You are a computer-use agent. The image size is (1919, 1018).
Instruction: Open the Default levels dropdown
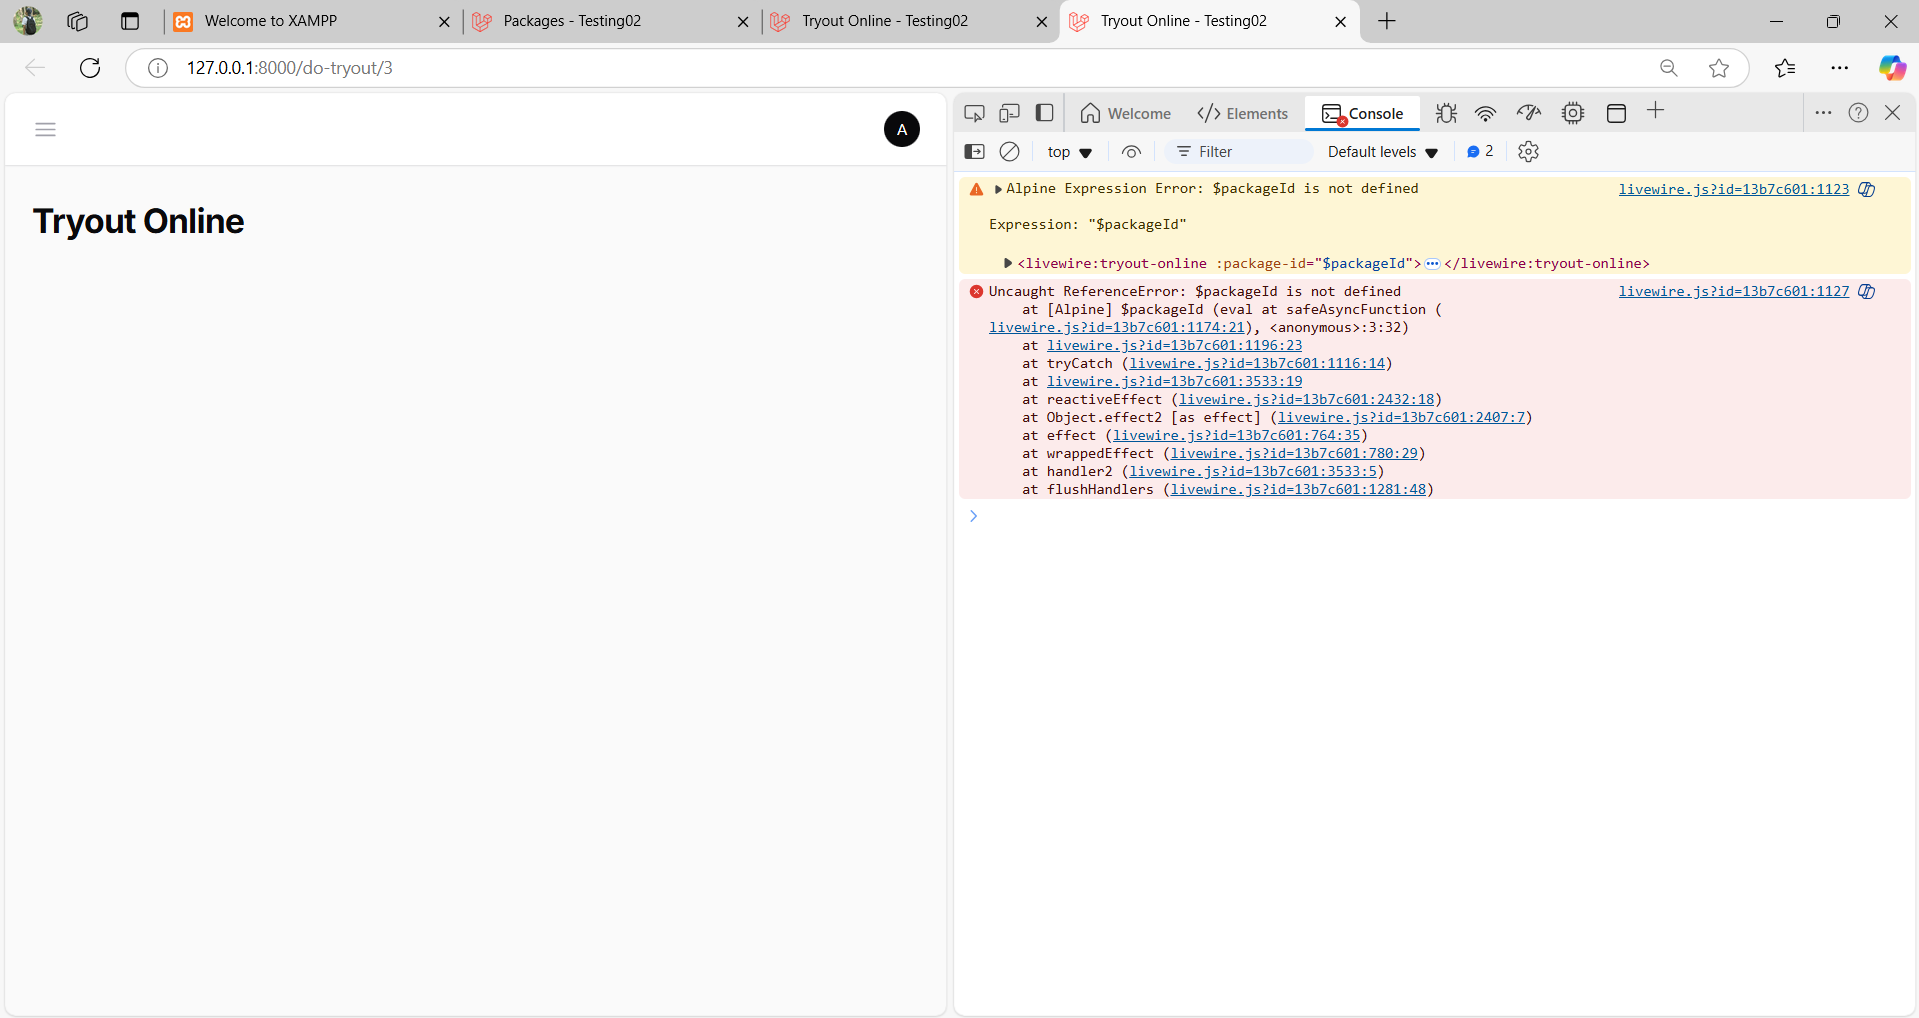(1382, 152)
